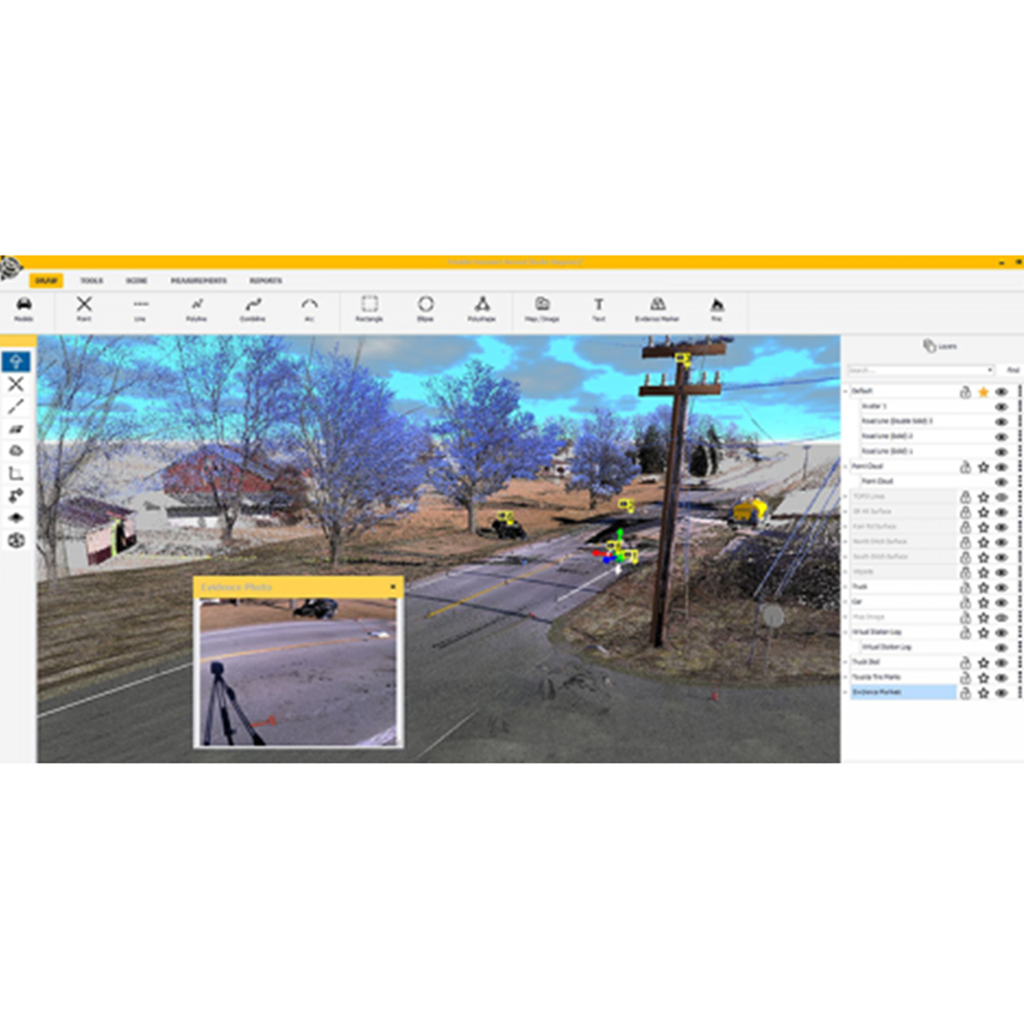Select the Arc tool
Viewport: 1024px width, 1024px height.
point(308,305)
